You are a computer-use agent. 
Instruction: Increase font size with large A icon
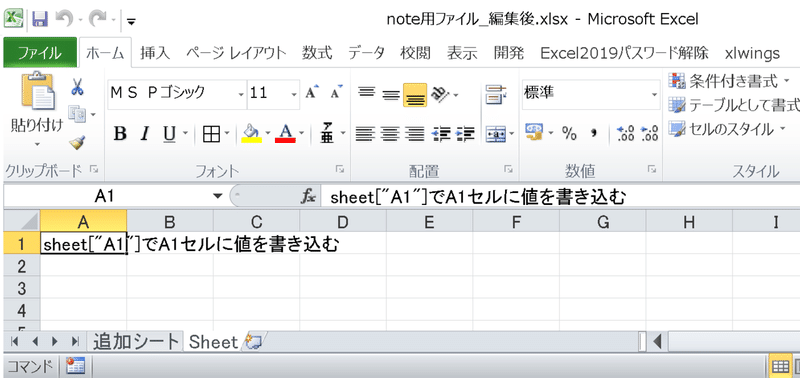(x=312, y=93)
